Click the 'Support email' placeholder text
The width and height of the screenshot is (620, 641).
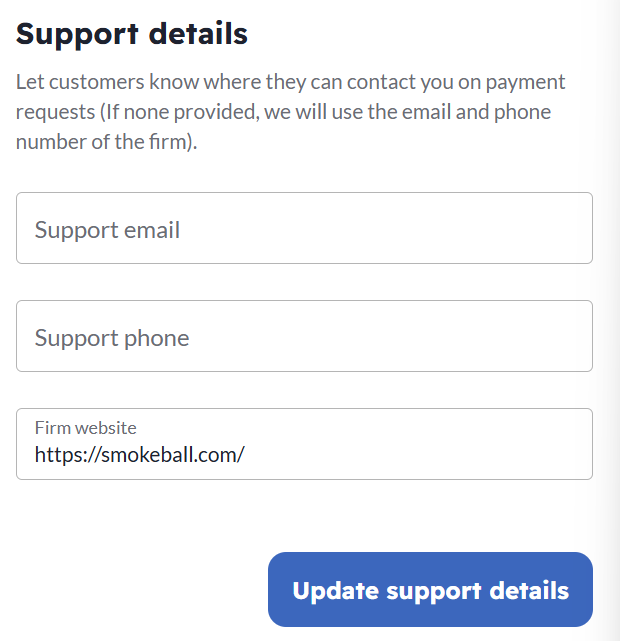point(107,230)
